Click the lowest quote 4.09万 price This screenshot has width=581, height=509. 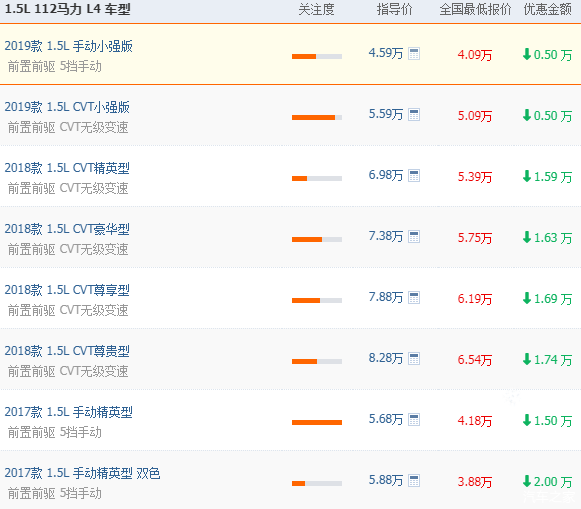tap(475, 55)
